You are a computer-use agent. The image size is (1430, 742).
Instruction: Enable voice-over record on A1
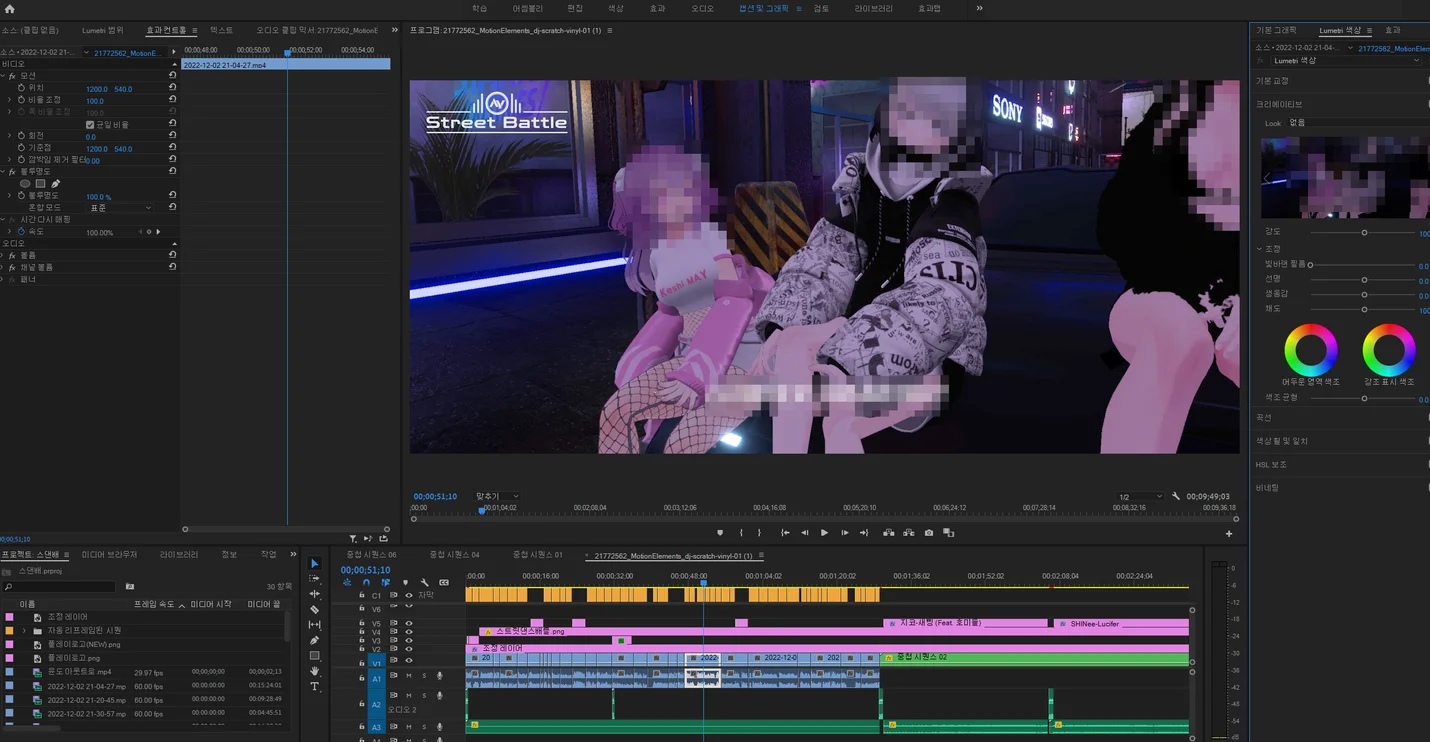click(x=439, y=676)
